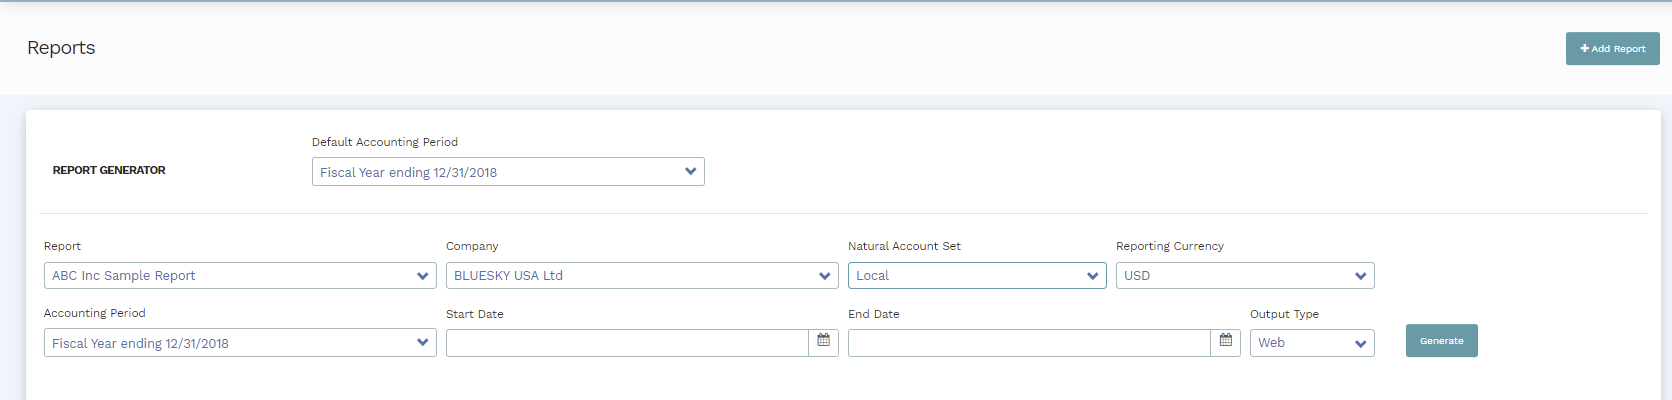1672x400 pixels.
Task: Expand the Default Accounting Period dropdown
Action: [508, 172]
